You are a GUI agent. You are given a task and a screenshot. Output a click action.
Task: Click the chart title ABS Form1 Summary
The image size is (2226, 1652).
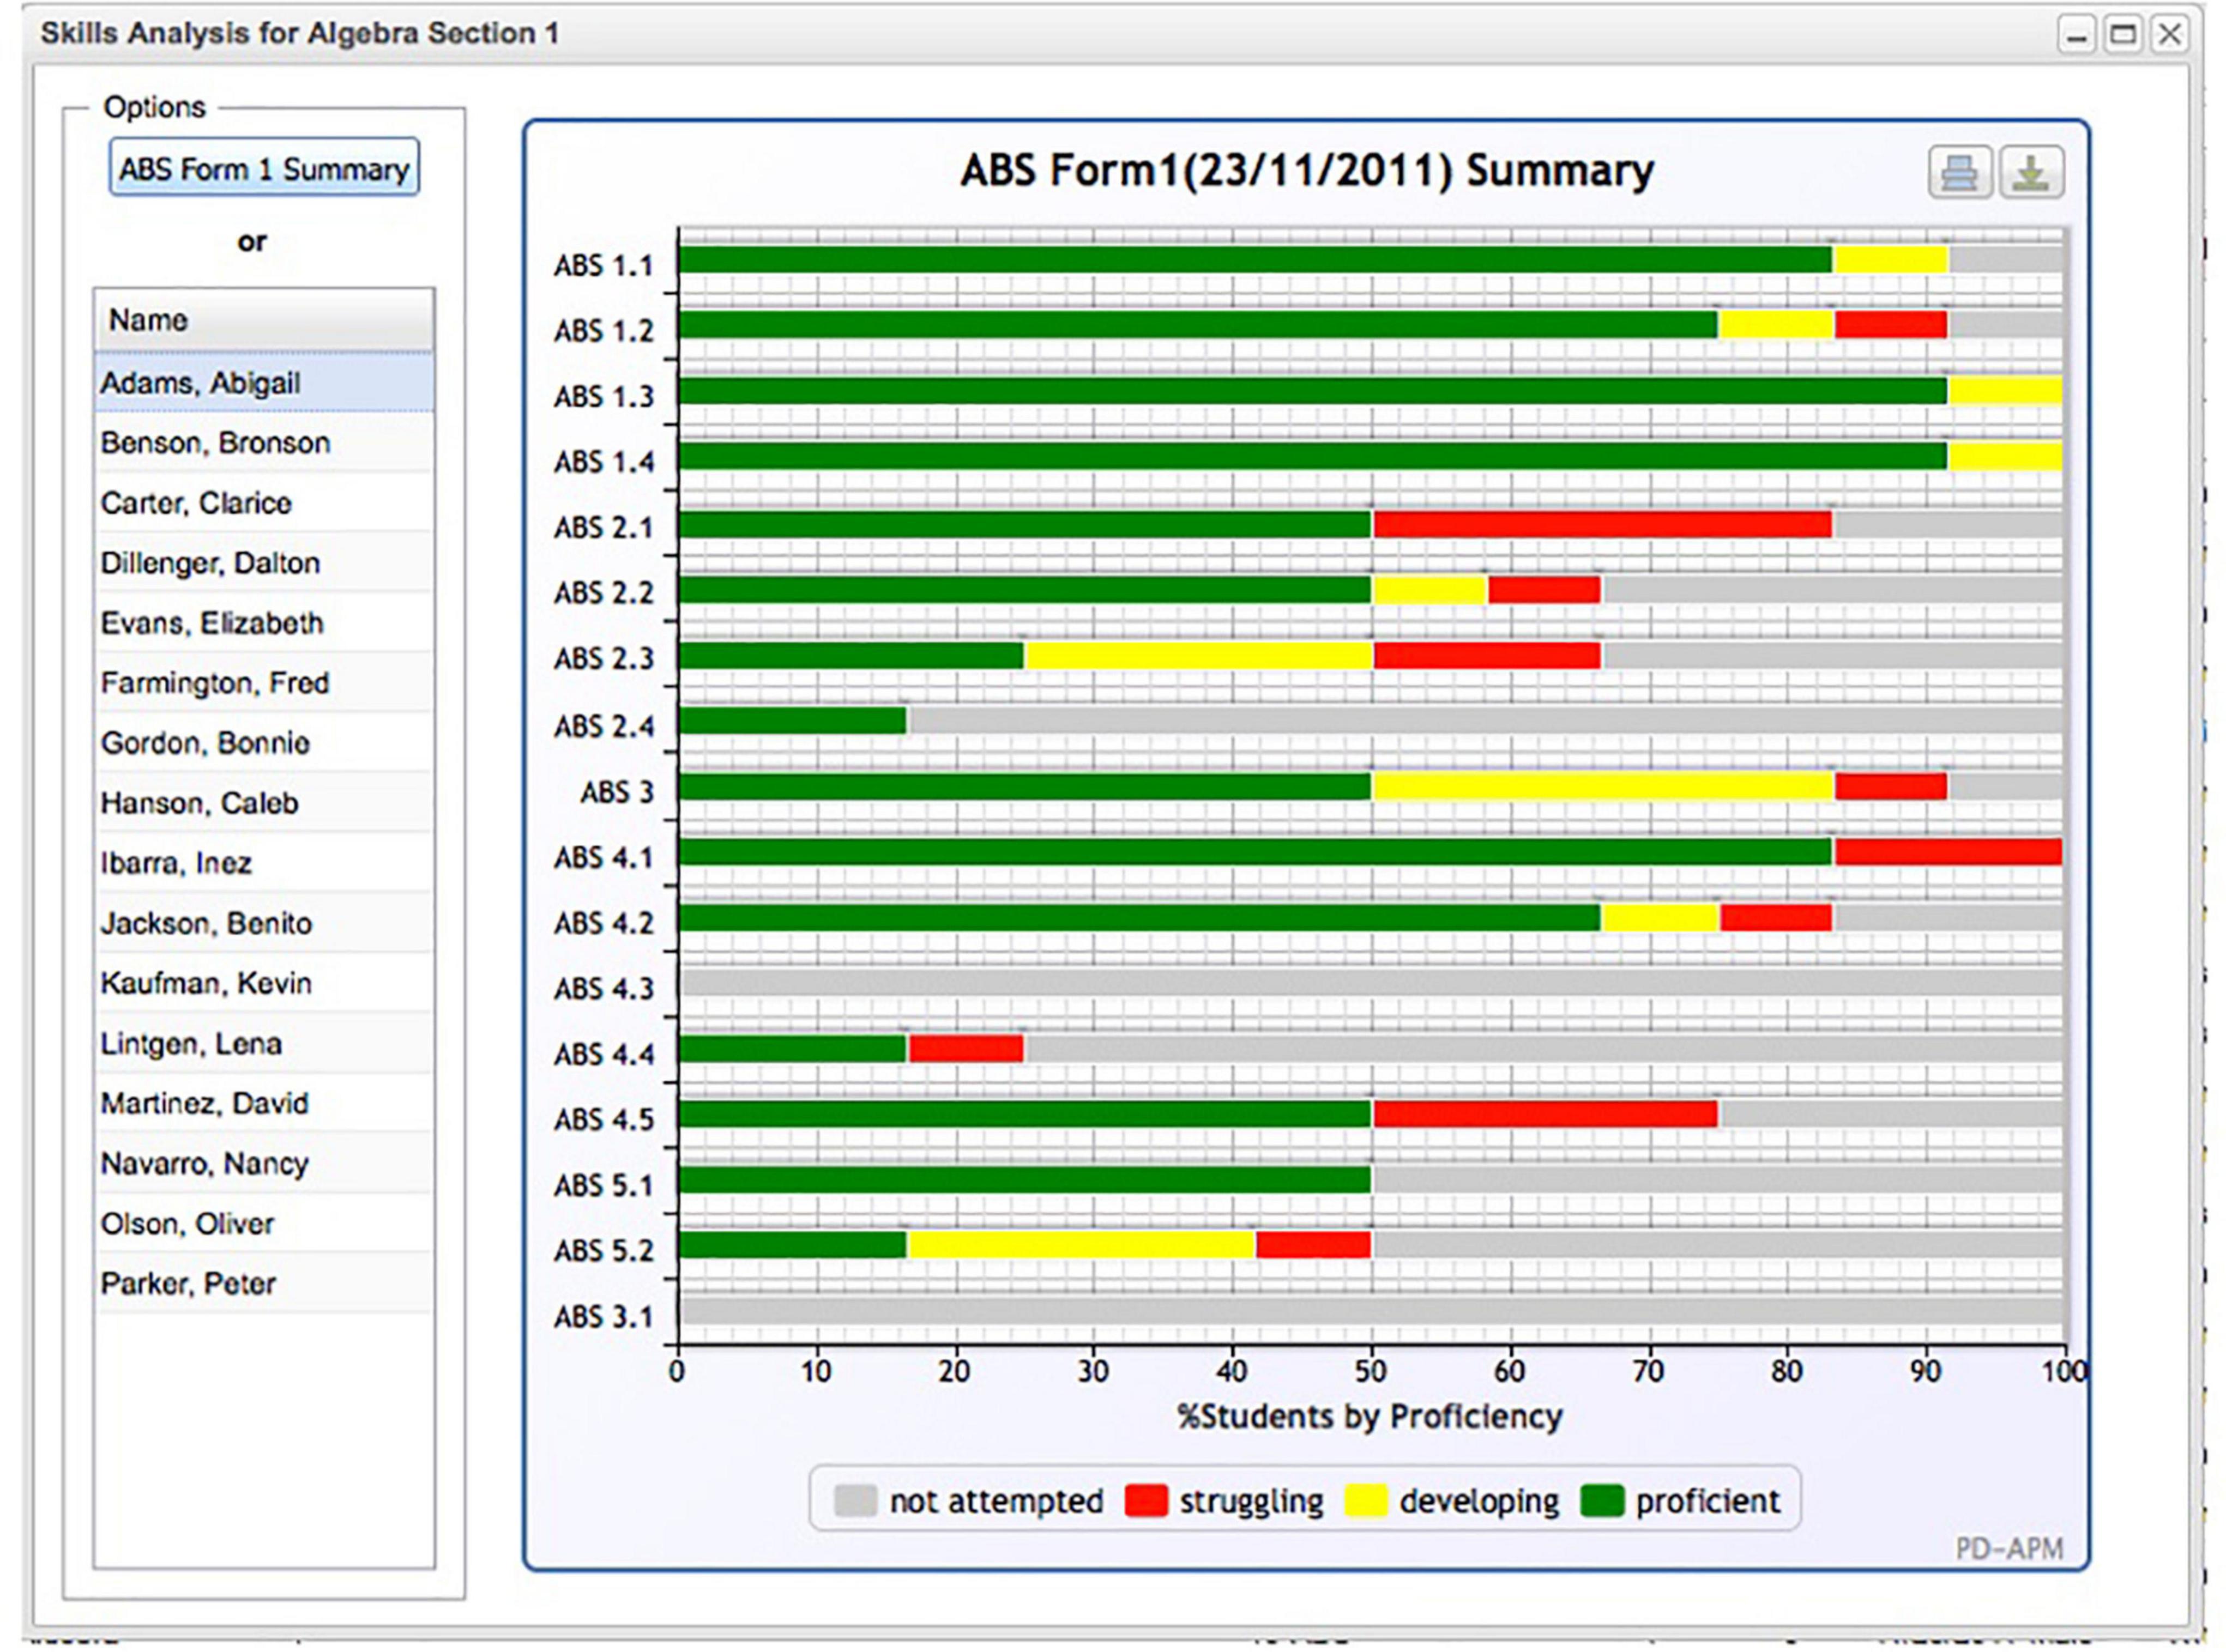click(x=1307, y=170)
